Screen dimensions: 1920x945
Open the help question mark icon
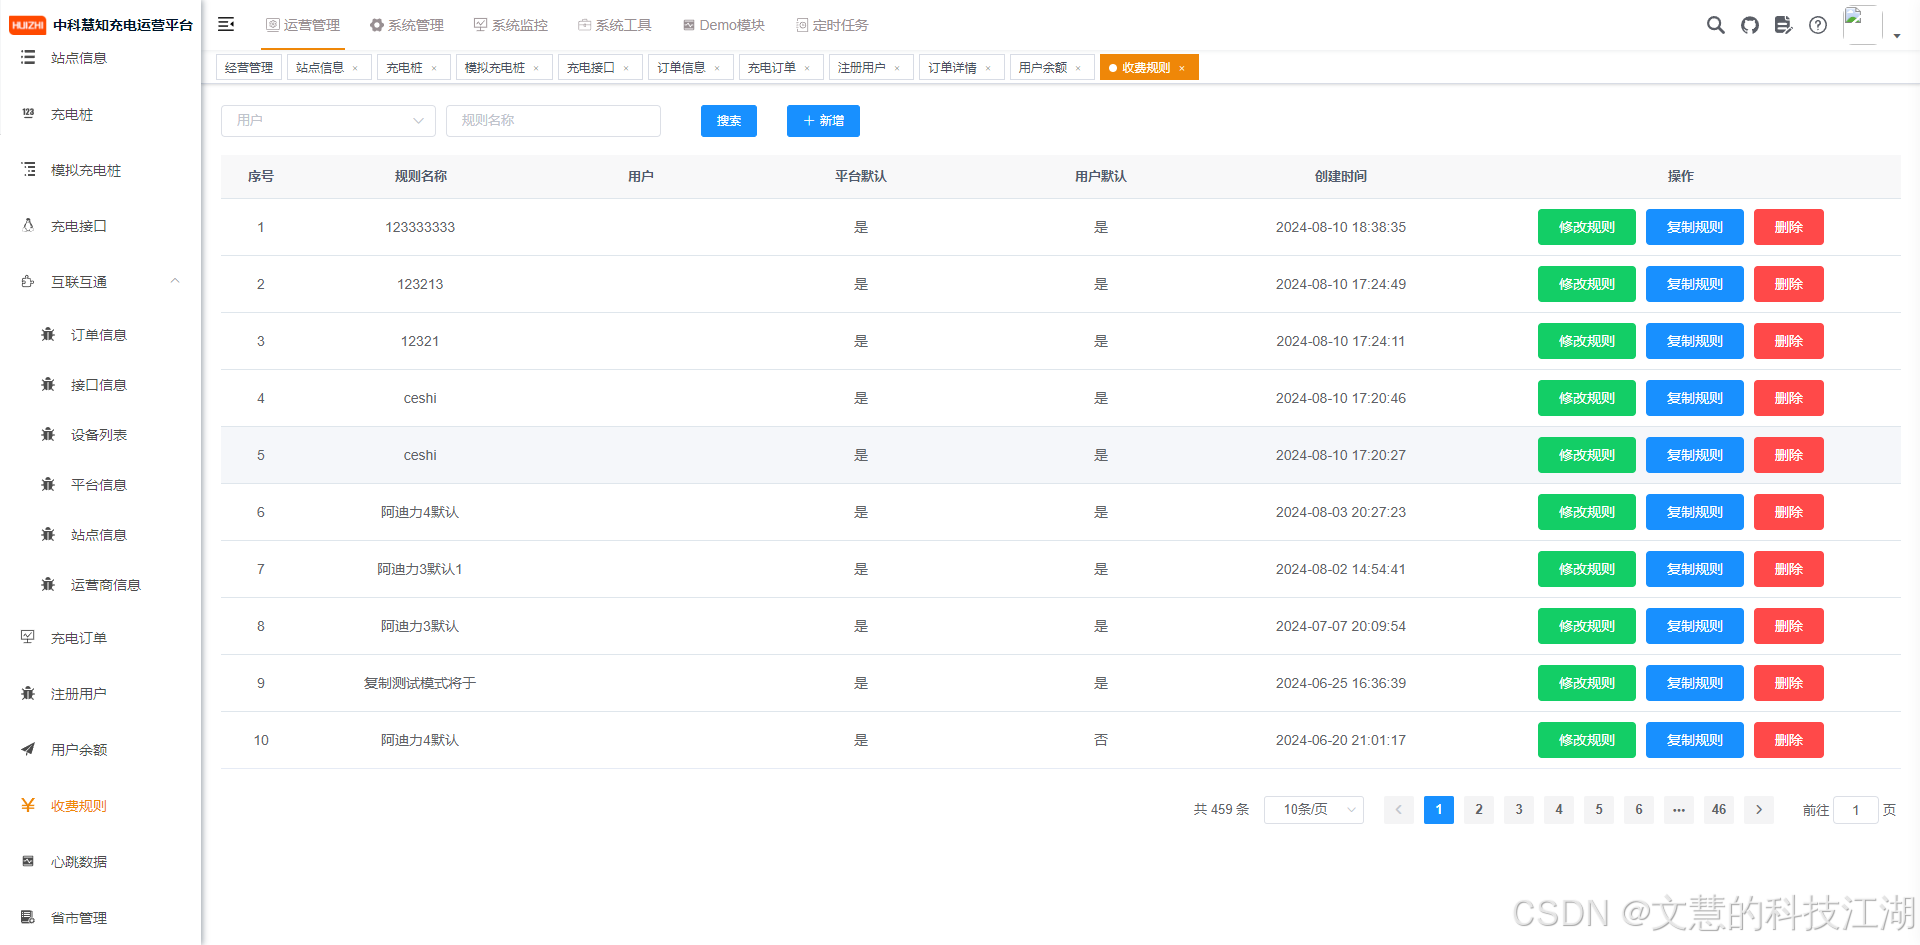click(1817, 25)
